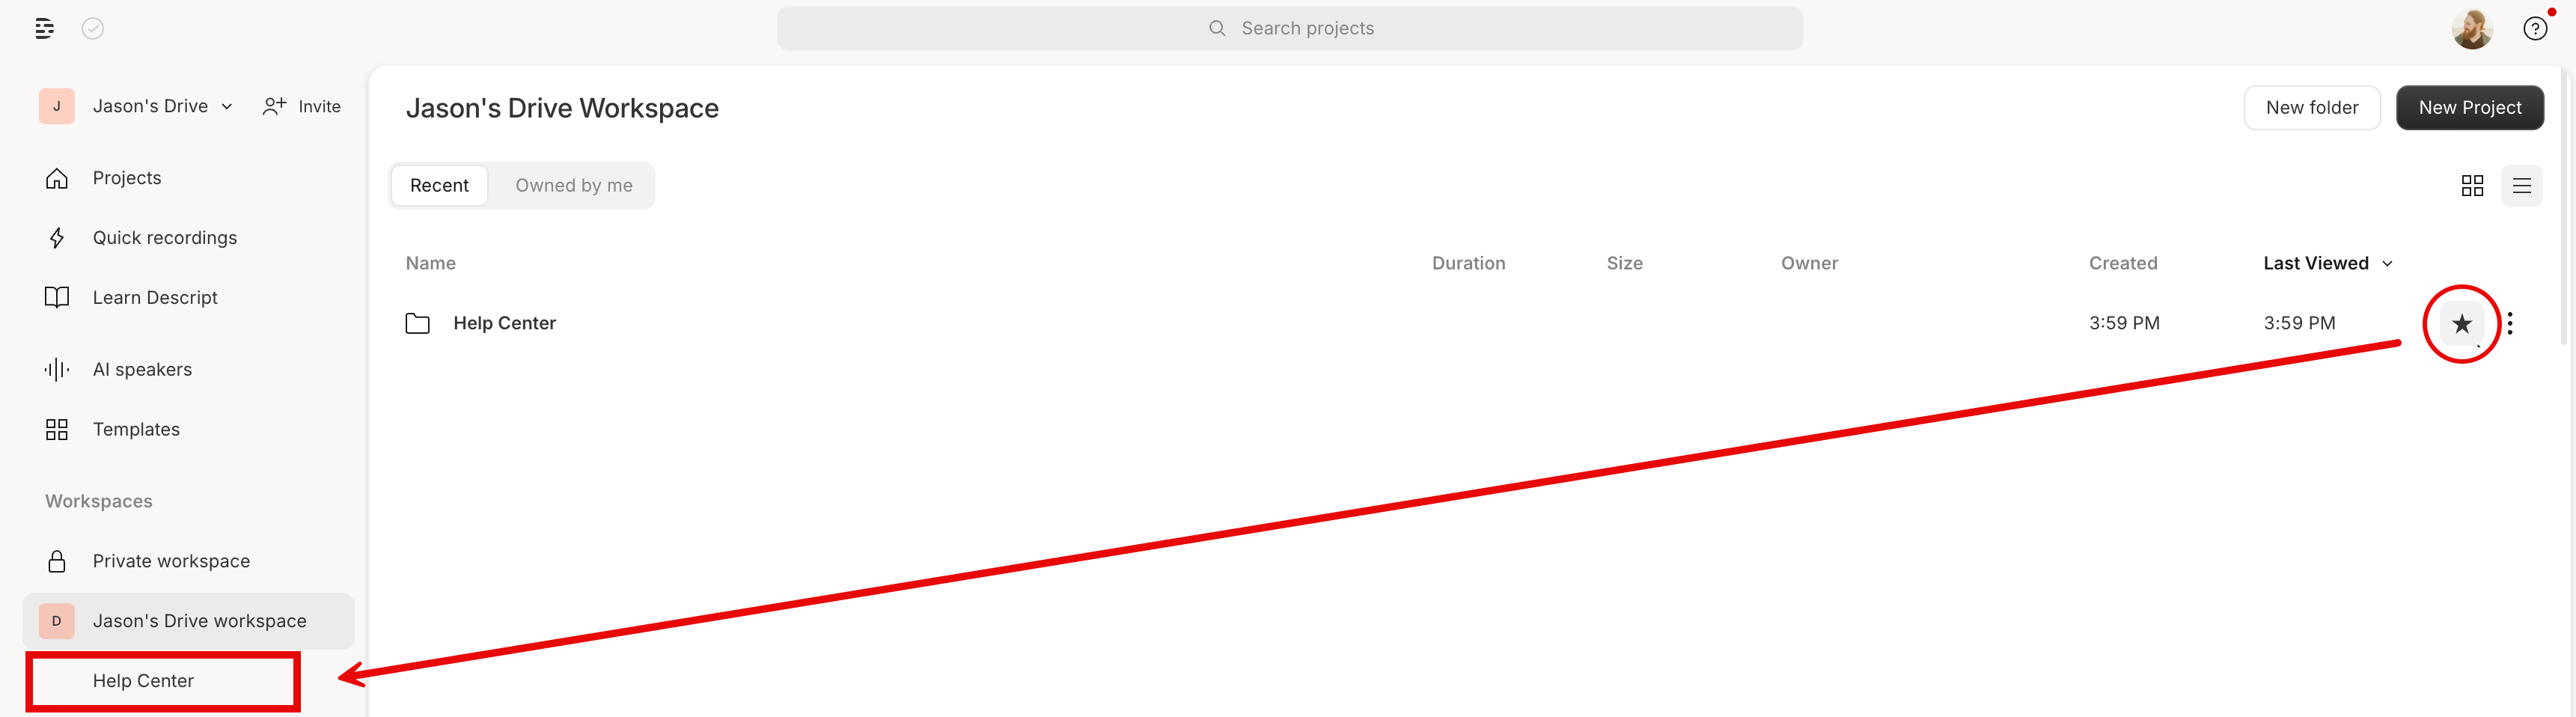Toggle the star favorite on Help Center
This screenshot has height=717, width=2576.
click(2462, 324)
